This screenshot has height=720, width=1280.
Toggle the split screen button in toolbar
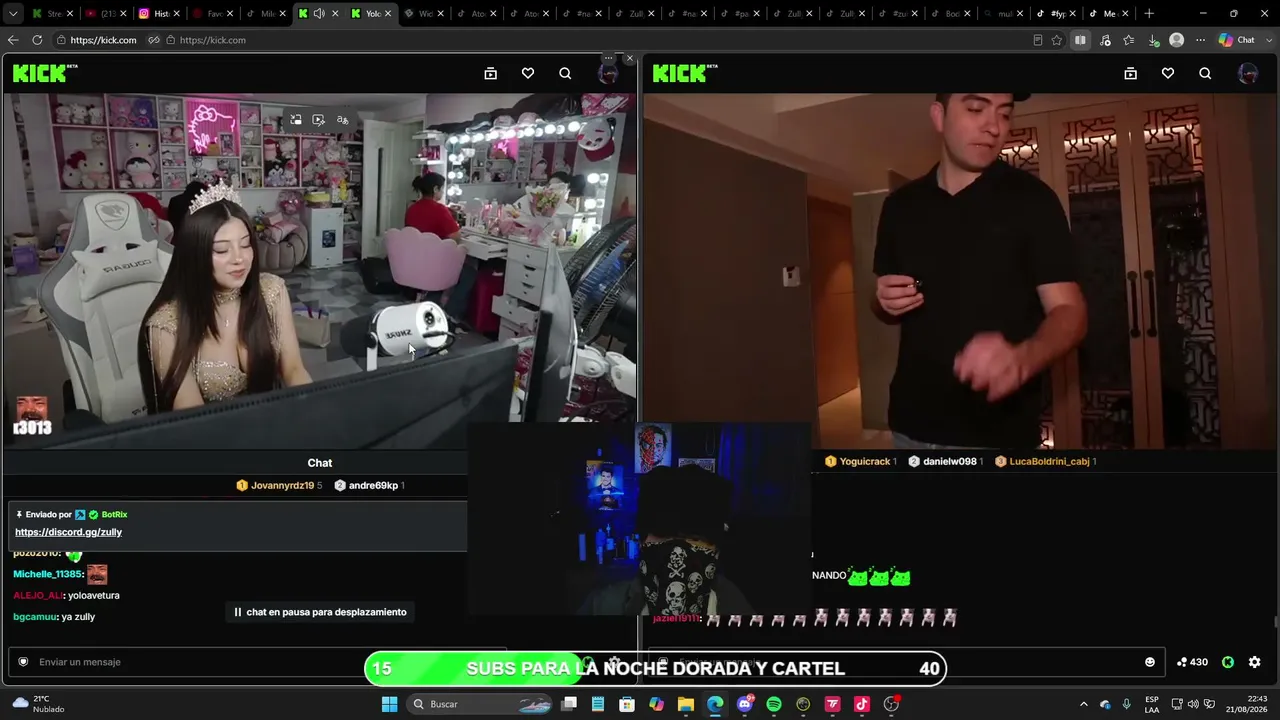coord(1080,40)
